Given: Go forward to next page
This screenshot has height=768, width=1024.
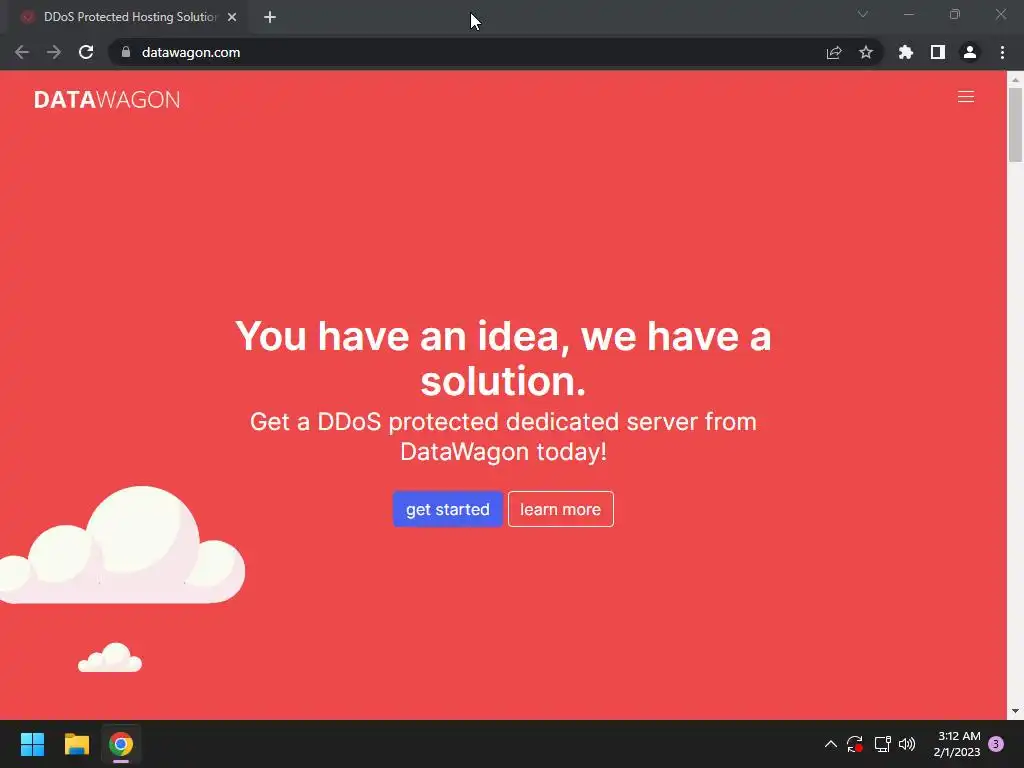Looking at the screenshot, I should tap(54, 52).
